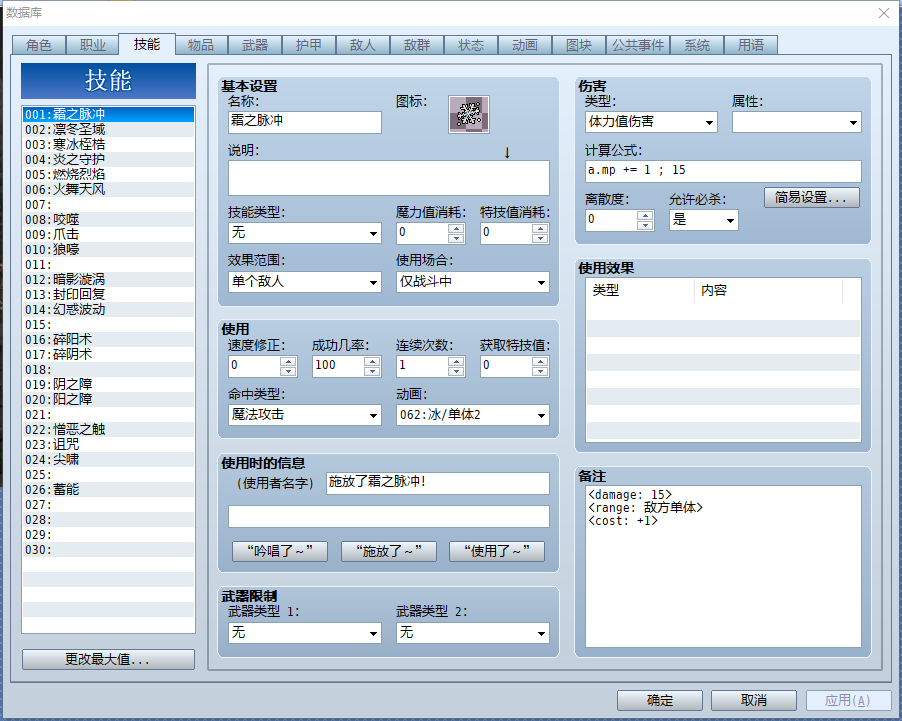Viewport: 902px width, 721px height.
Task: Click the 计算公式 formula field
Action: 723,171
